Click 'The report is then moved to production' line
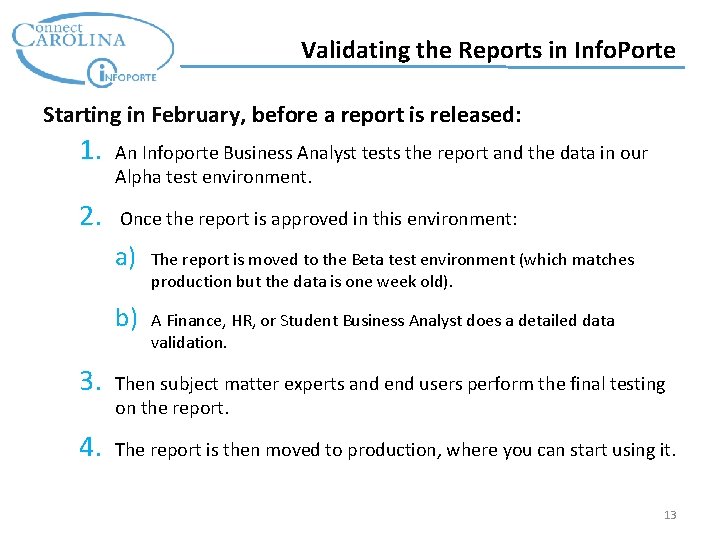This screenshot has width=720, height=540. coord(395,450)
